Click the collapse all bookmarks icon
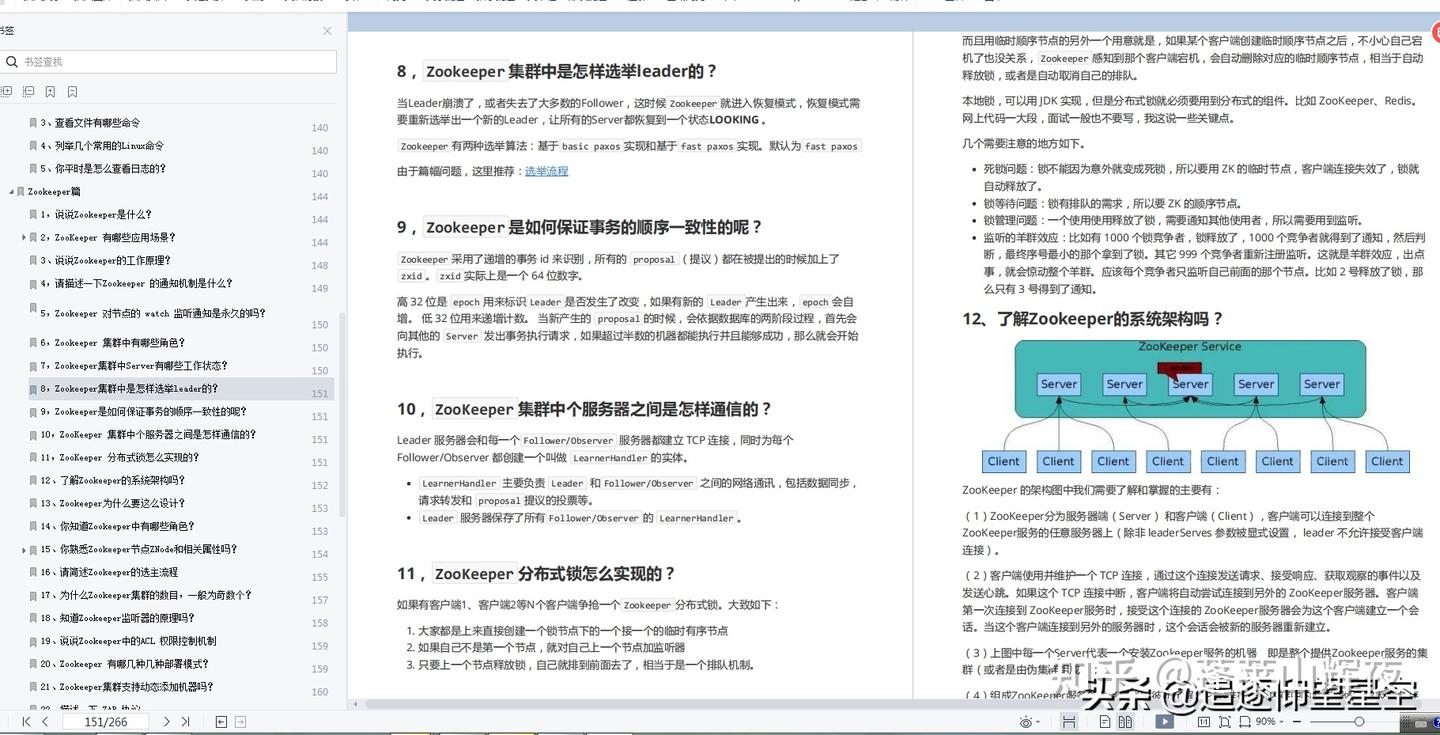Screen dimensions: 1440x735 (28, 91)
